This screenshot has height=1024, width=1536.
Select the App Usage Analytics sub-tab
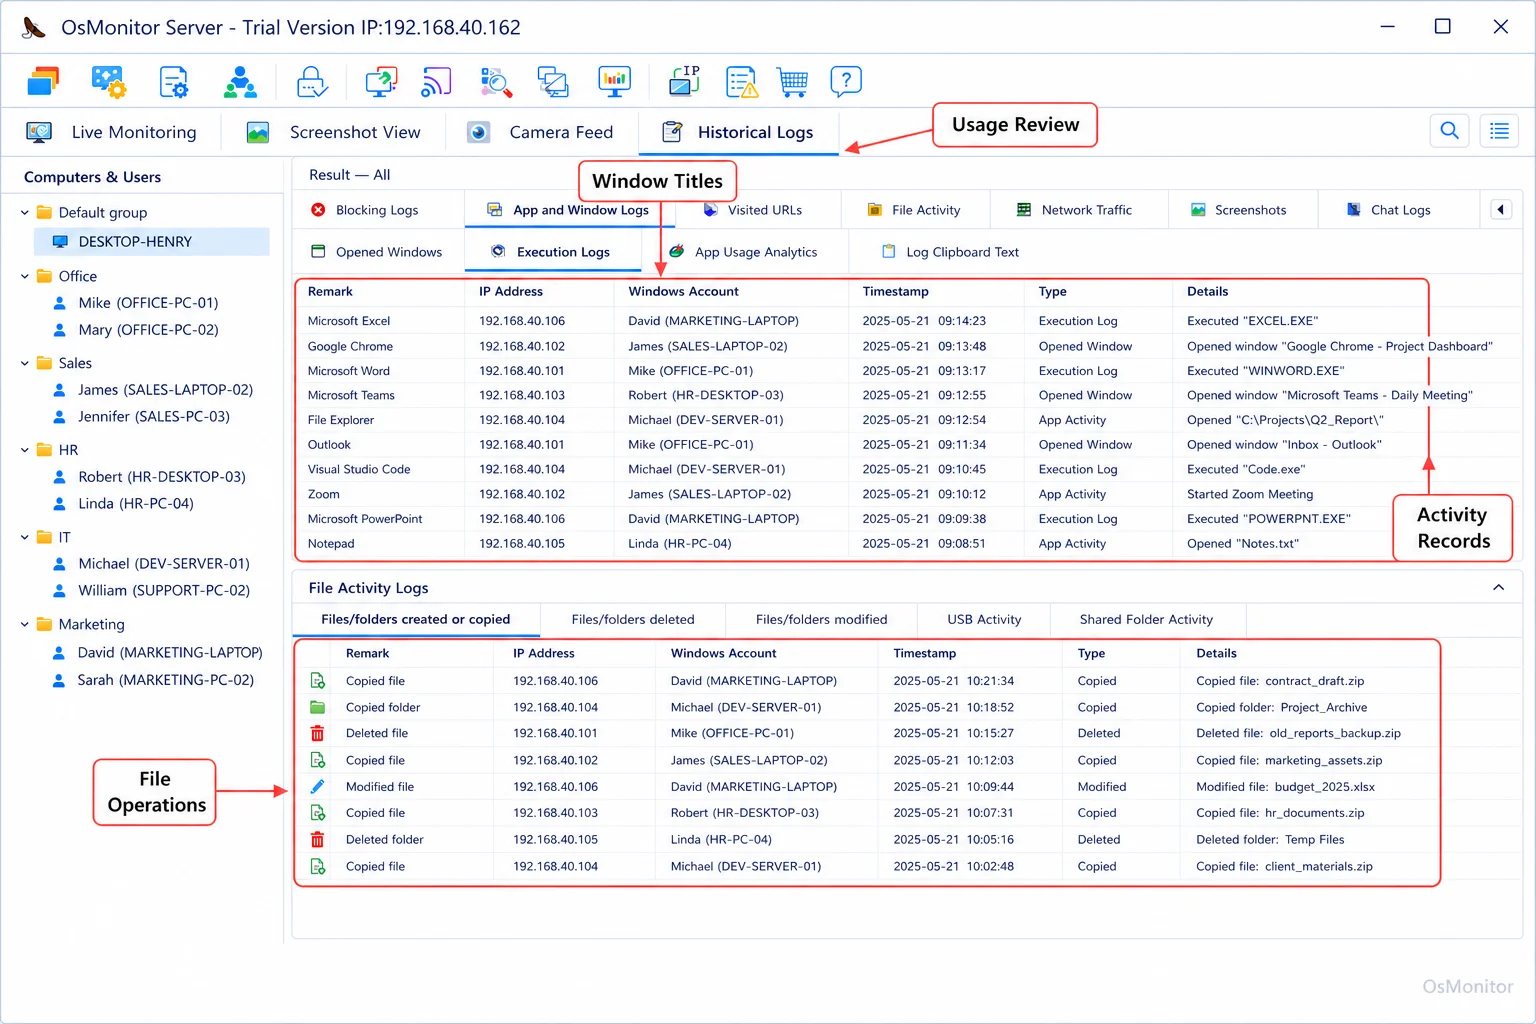[x=743, y=252]
